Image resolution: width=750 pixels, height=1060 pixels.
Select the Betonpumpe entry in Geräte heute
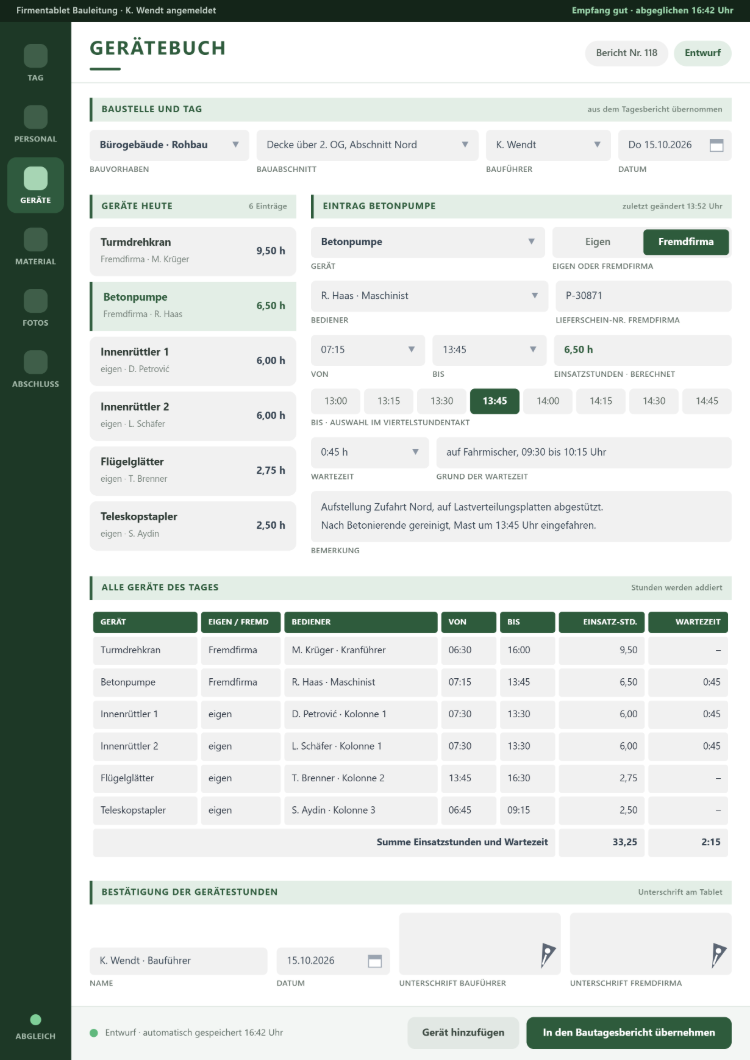(193, 306)
